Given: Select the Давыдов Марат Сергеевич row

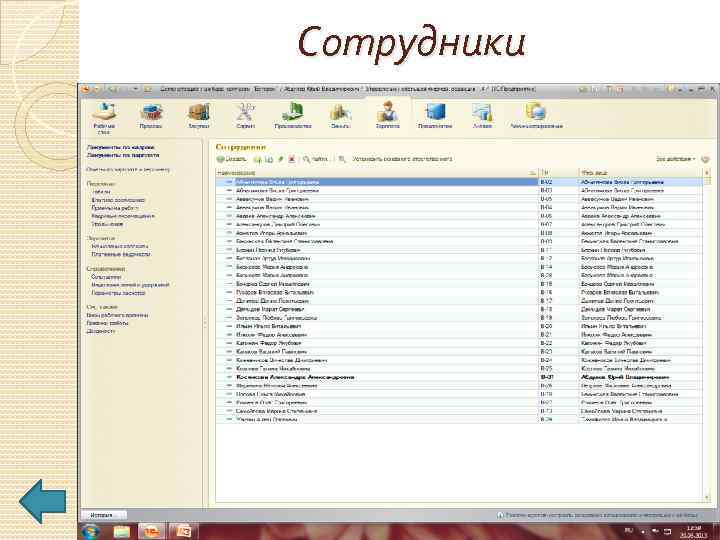Looking at the screenshot, I should (x=459, y=309).
